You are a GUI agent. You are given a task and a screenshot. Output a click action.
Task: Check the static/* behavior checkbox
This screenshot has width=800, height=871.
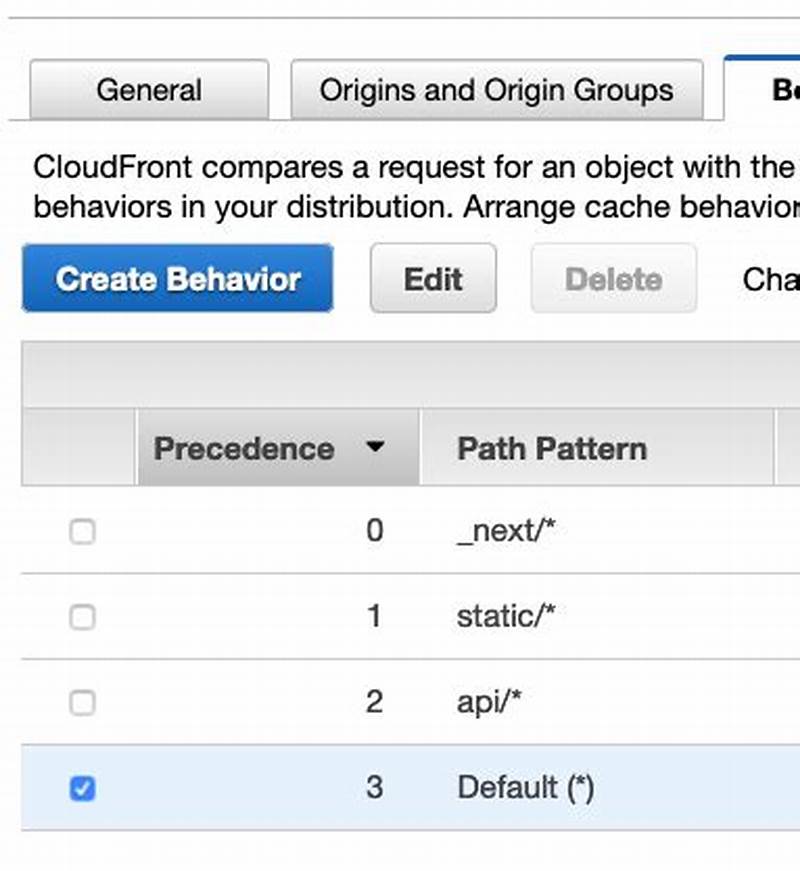(x=80, y=616)
